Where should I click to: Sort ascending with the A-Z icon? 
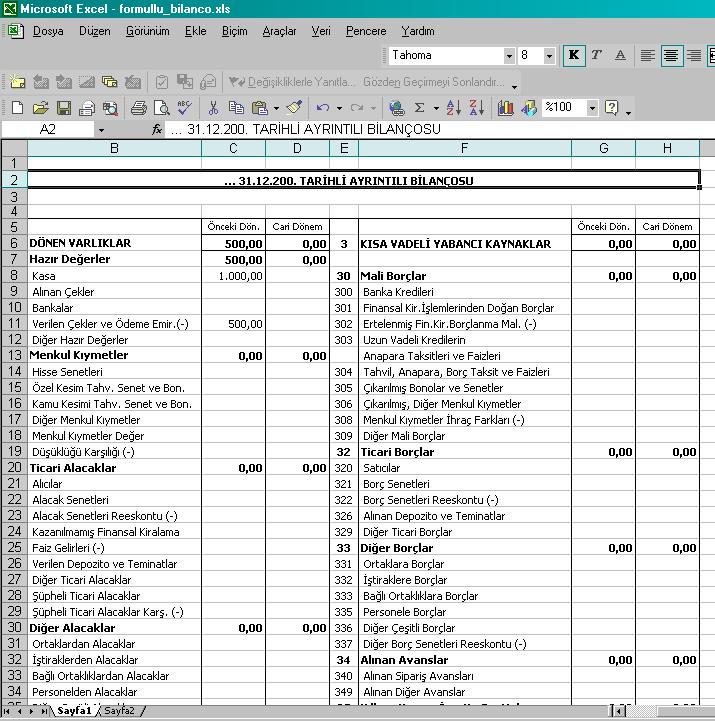453,108
